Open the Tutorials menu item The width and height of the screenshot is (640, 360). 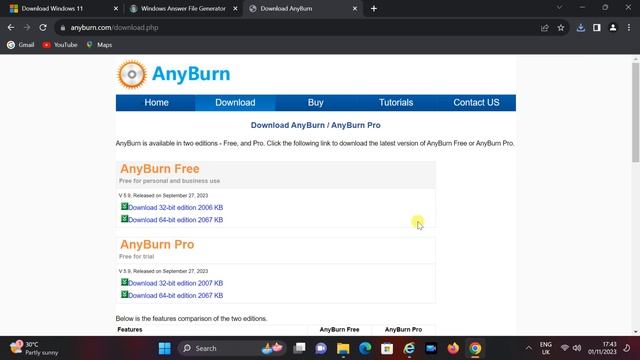coord(396,102)
